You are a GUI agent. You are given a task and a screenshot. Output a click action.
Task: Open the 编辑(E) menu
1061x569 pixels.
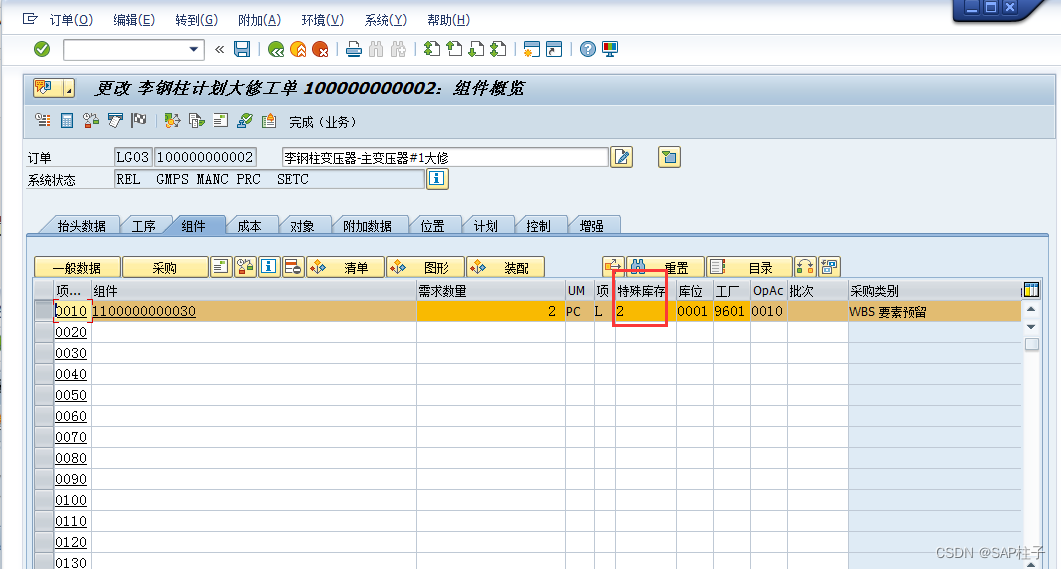pyautogui.click(x=134, y=20)
